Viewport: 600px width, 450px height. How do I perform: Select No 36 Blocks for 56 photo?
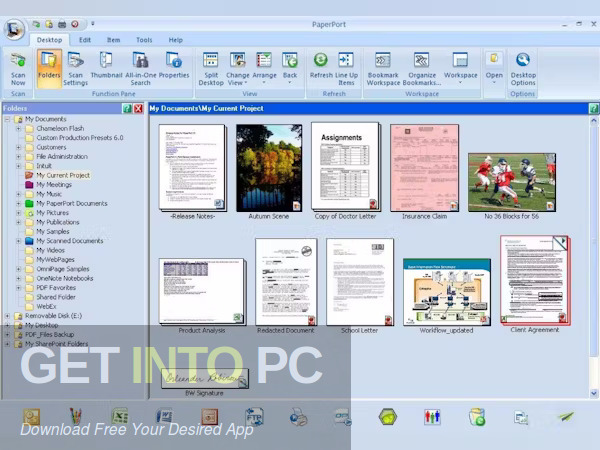click(512, 183)
